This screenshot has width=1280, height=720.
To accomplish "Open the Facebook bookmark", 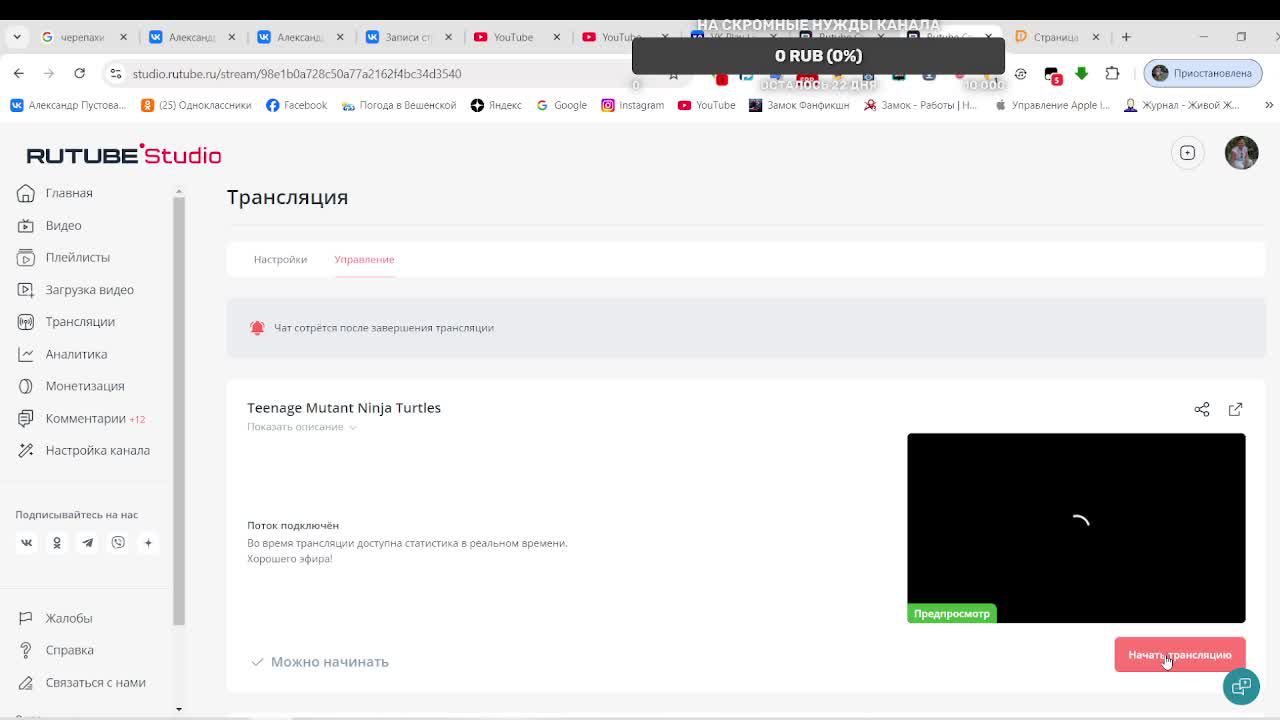I will point(297,105).
